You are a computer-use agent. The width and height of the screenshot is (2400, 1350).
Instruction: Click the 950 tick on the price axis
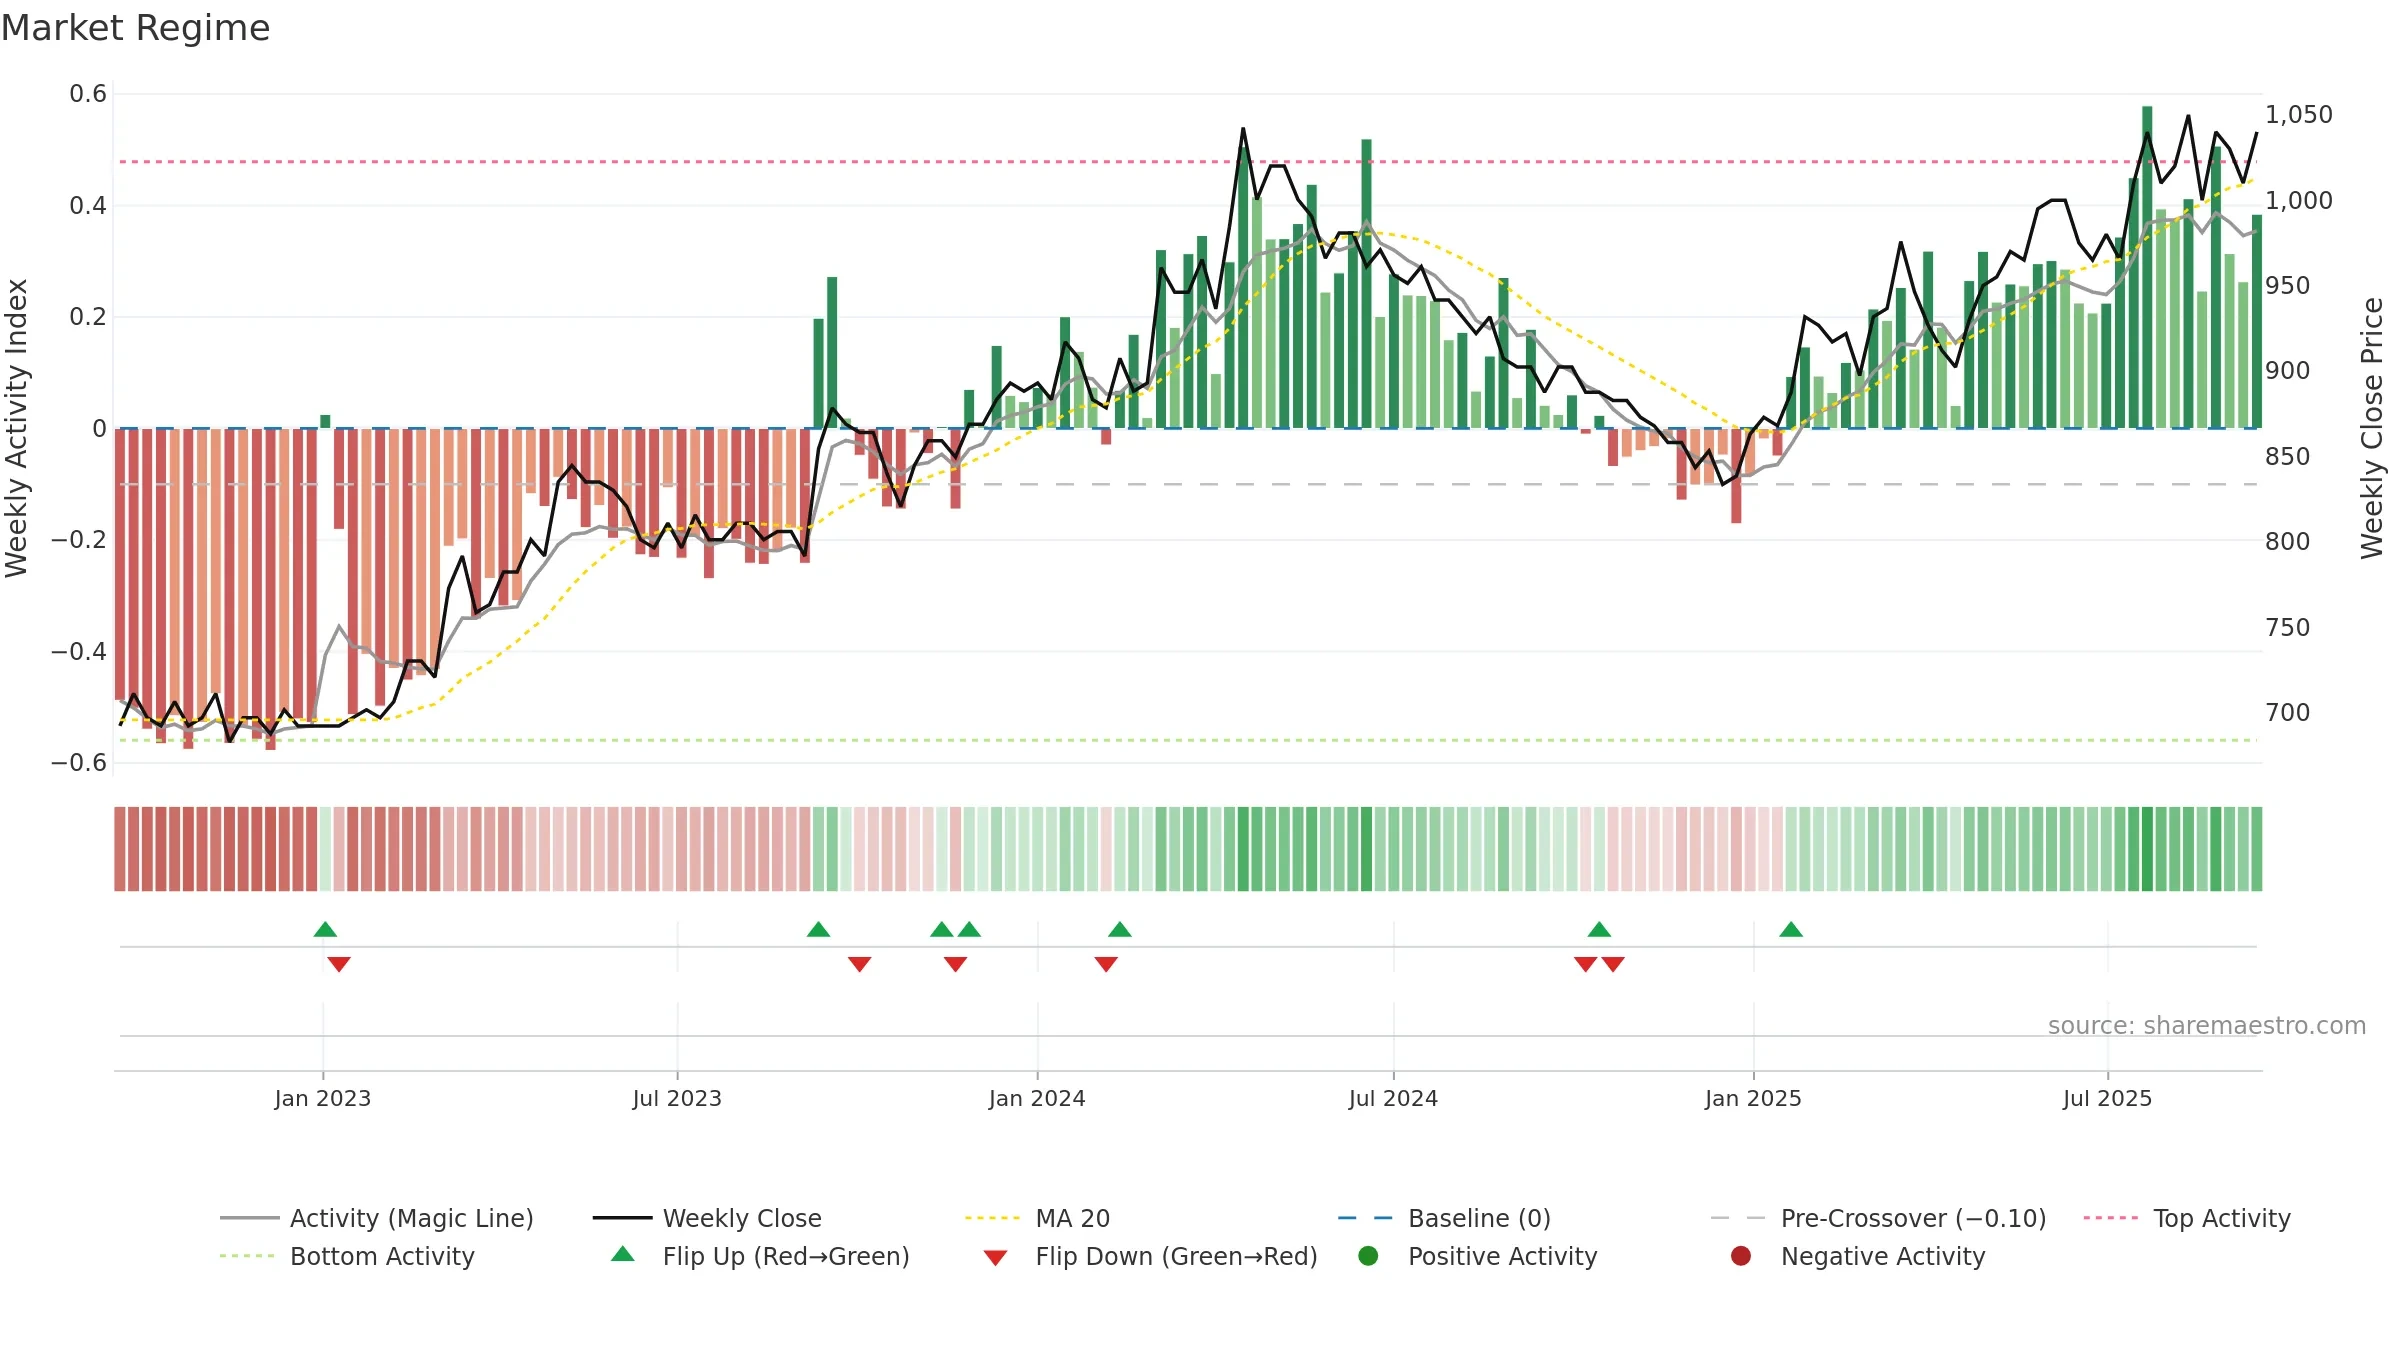tap(2288, 286)
